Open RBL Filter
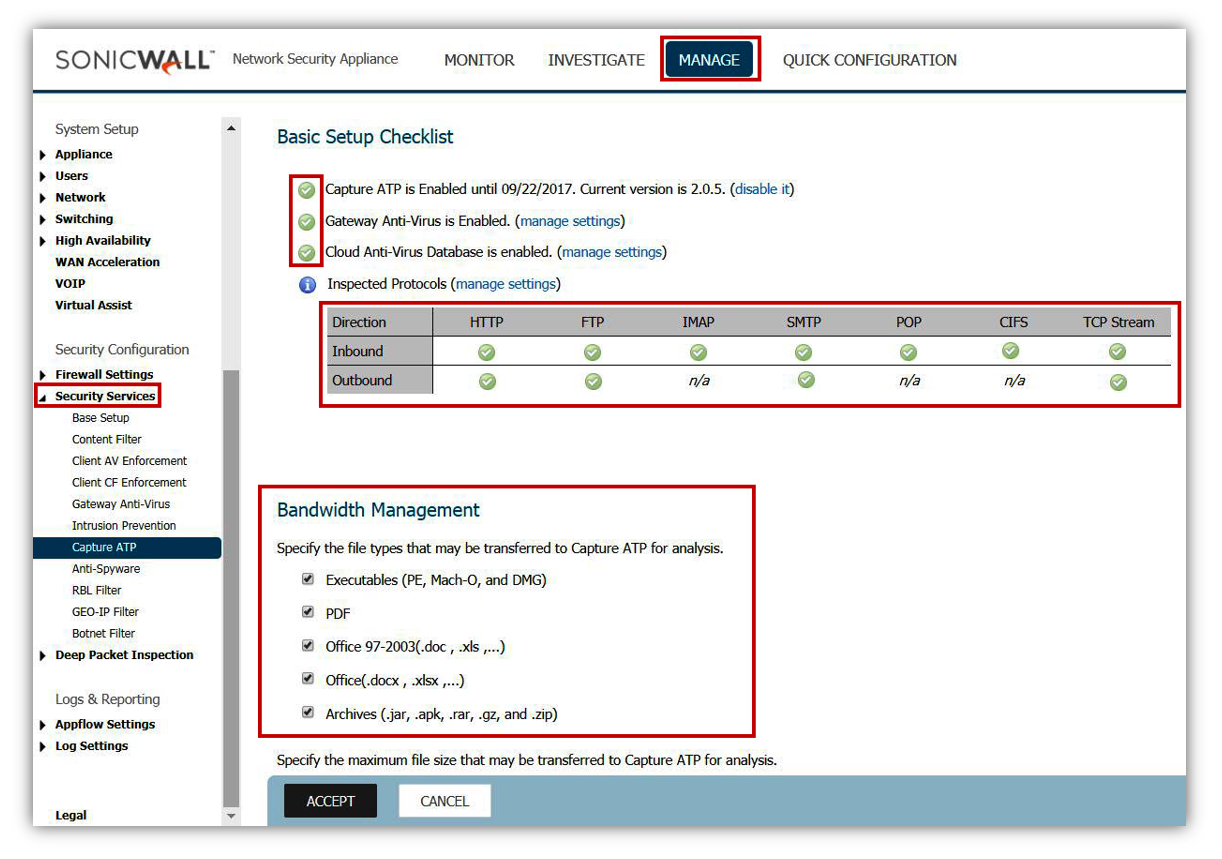The height and width of the screenshot is (859, 1222). click(x=97, y=591)
